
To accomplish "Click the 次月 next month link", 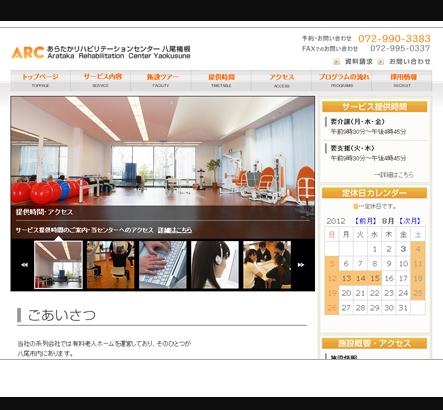I will [410, 221].
